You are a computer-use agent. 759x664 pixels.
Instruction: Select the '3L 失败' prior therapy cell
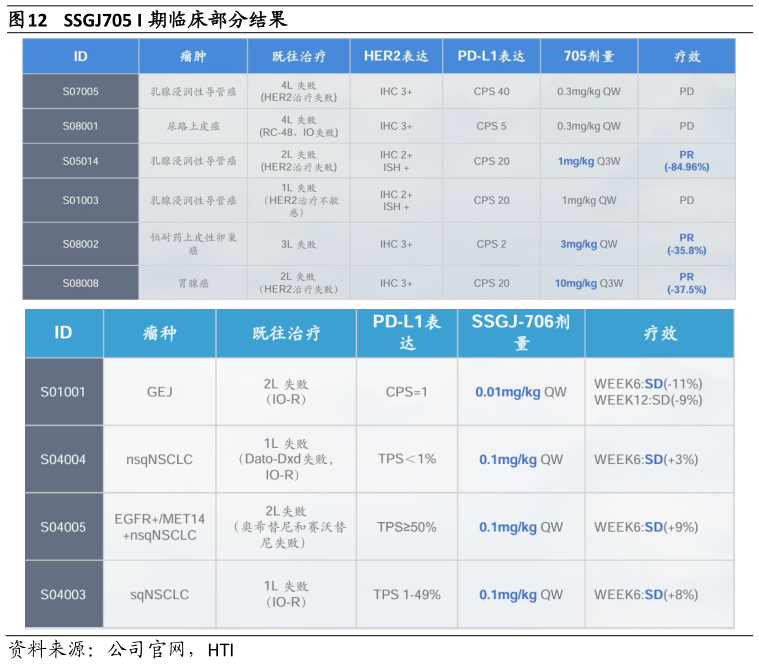299,244
